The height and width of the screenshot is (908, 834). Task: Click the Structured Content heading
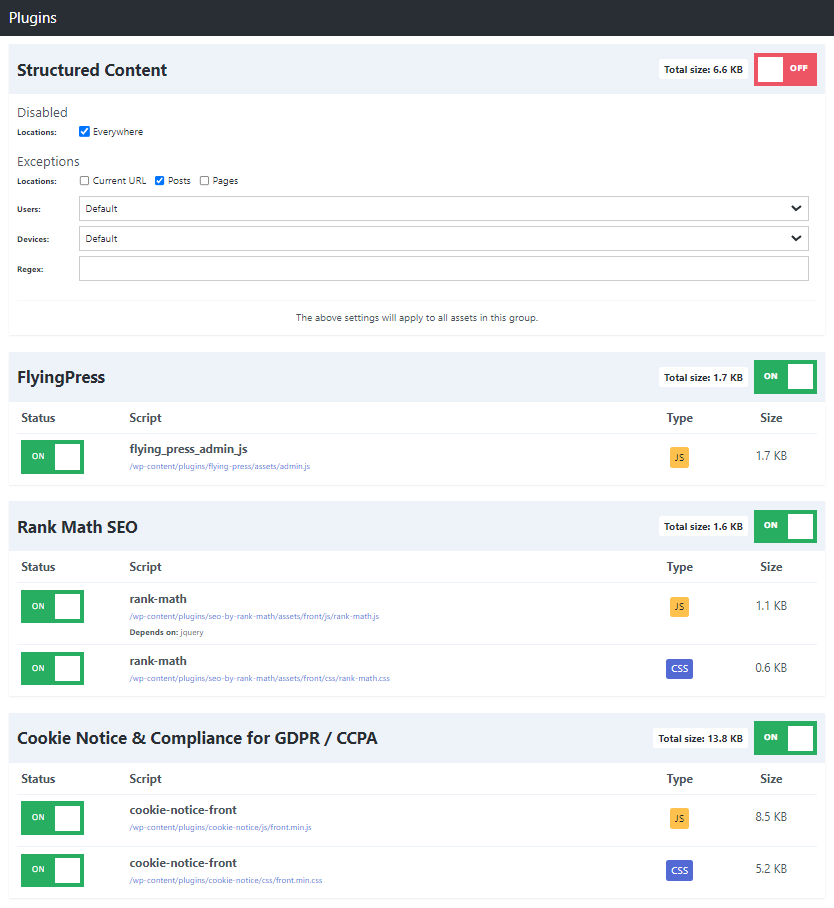click(x=92, y=70)
